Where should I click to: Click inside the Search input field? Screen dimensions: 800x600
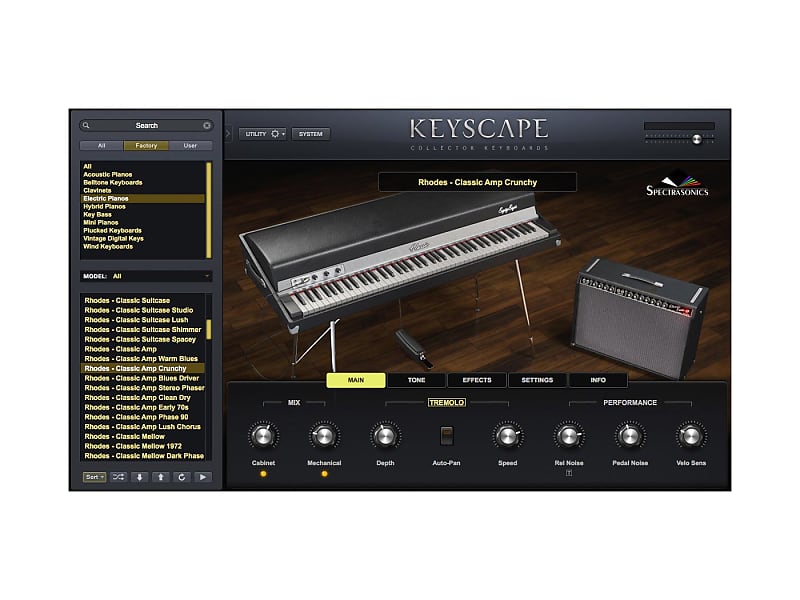pos(146,126)
